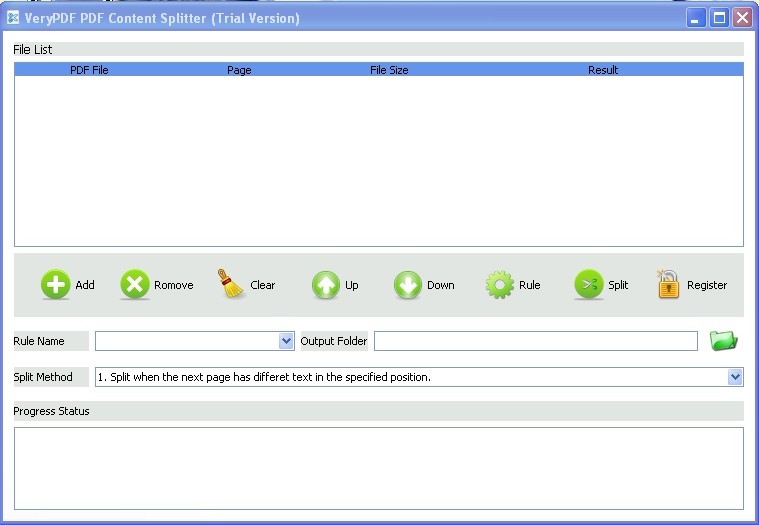This screenshot has height=525, width=759.
Task: Click the Romove button label
Action: [174, 285]
